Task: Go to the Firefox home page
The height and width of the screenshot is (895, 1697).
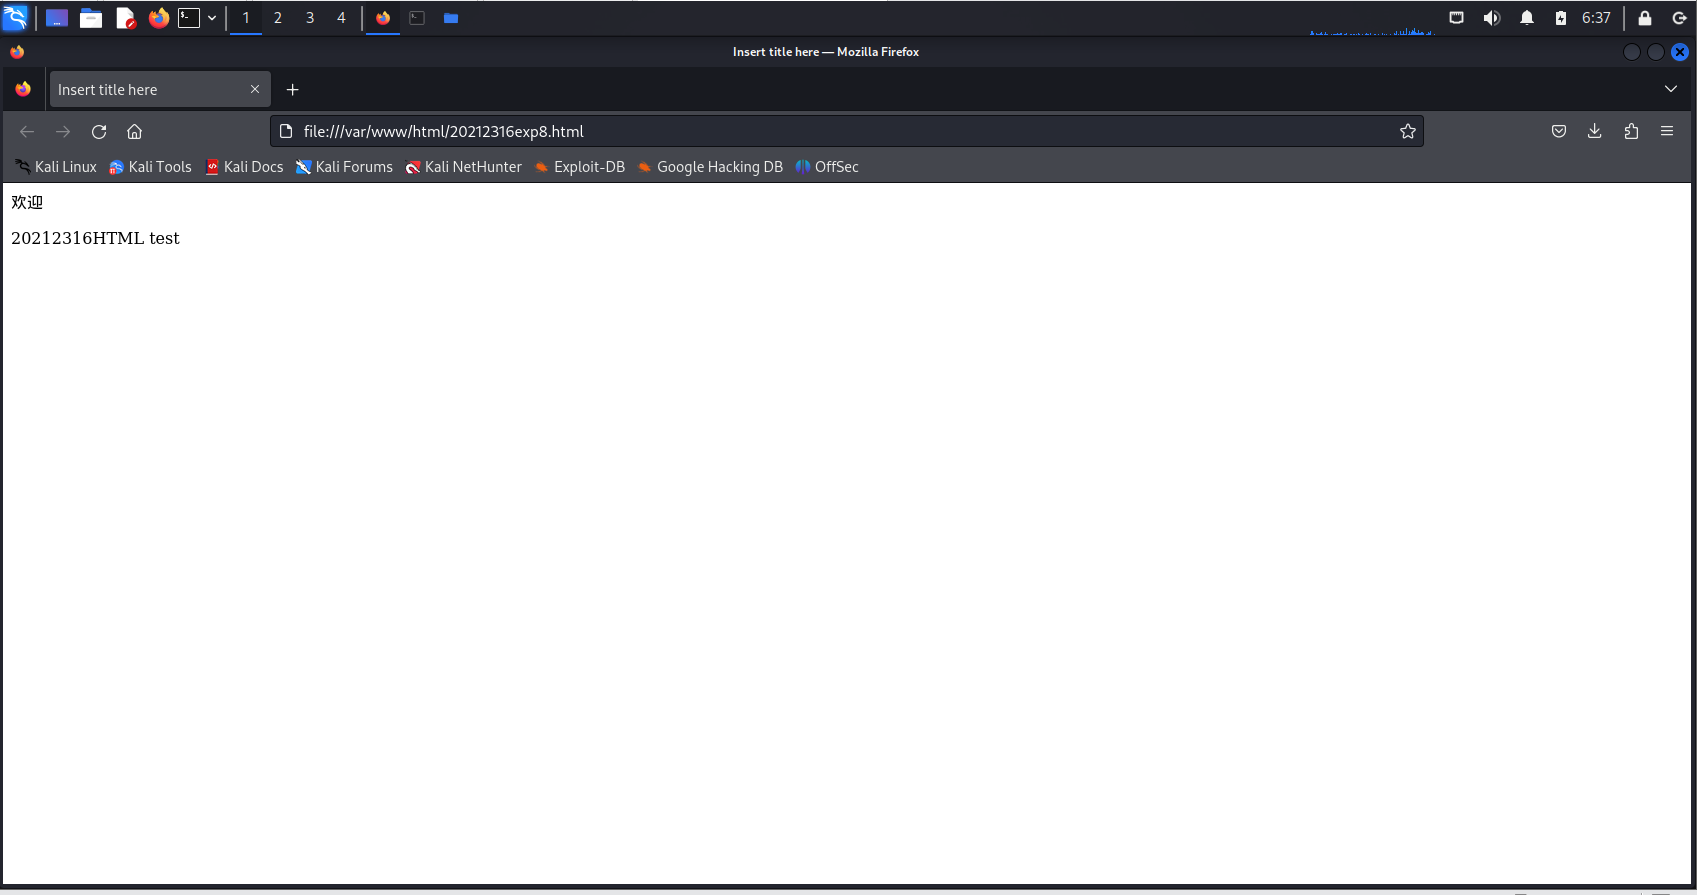Action: [135, 131]
